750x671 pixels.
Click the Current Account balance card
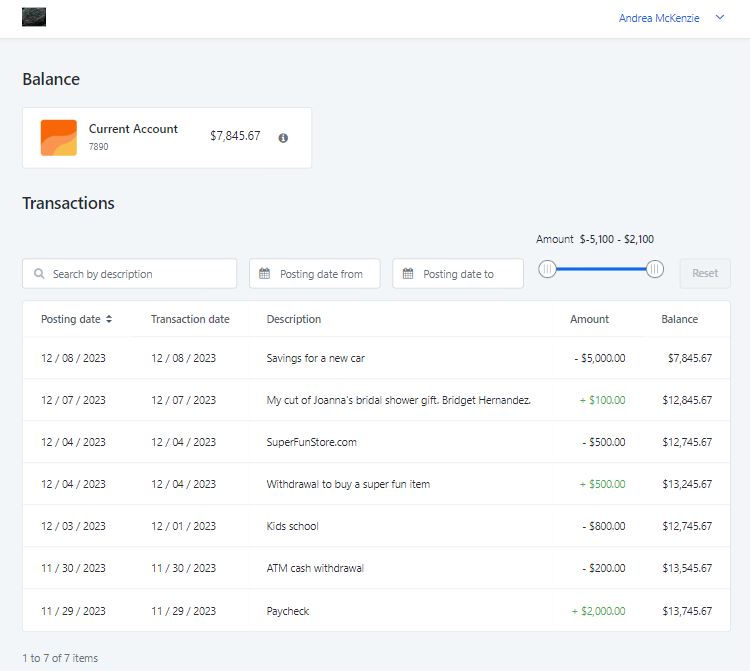[167, 138]
